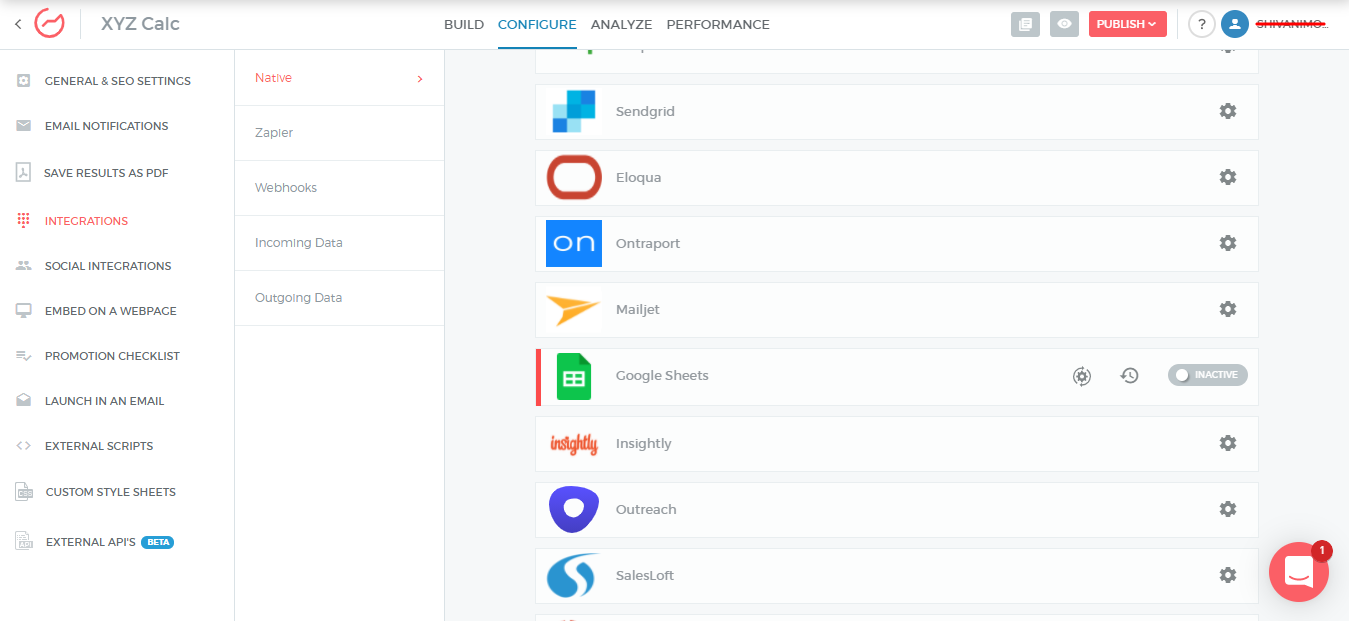Open Eloqua settings gear
Screen dimensions: 1349x621
click(1228, 177)
